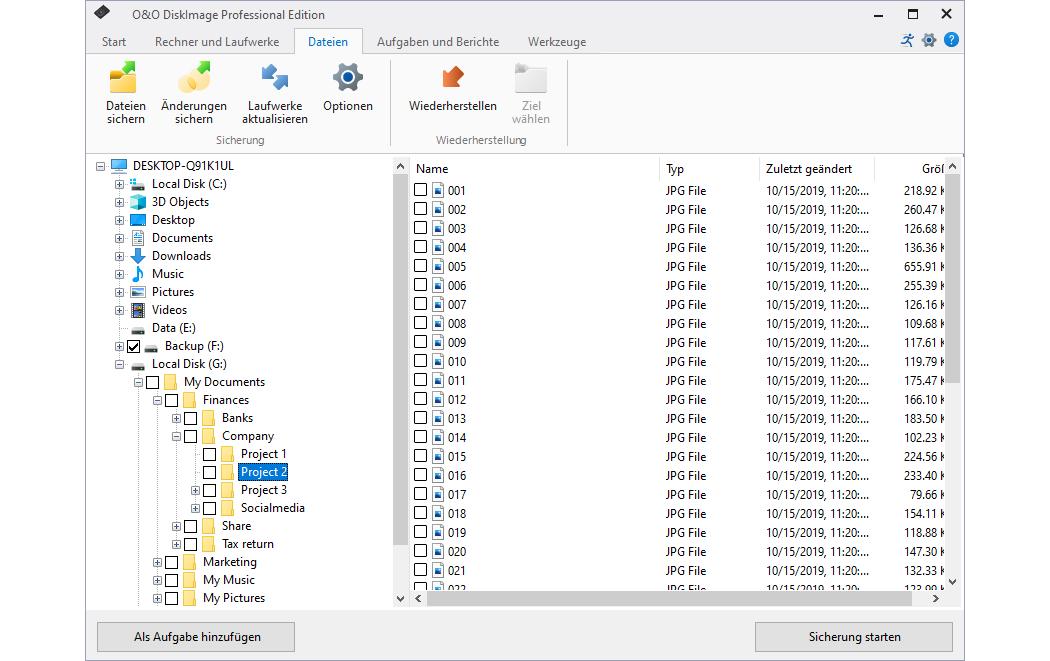Select the Dateien tab
Image resolution: width=1050 pixels, height=661 pixels.
tap(328, 42)
